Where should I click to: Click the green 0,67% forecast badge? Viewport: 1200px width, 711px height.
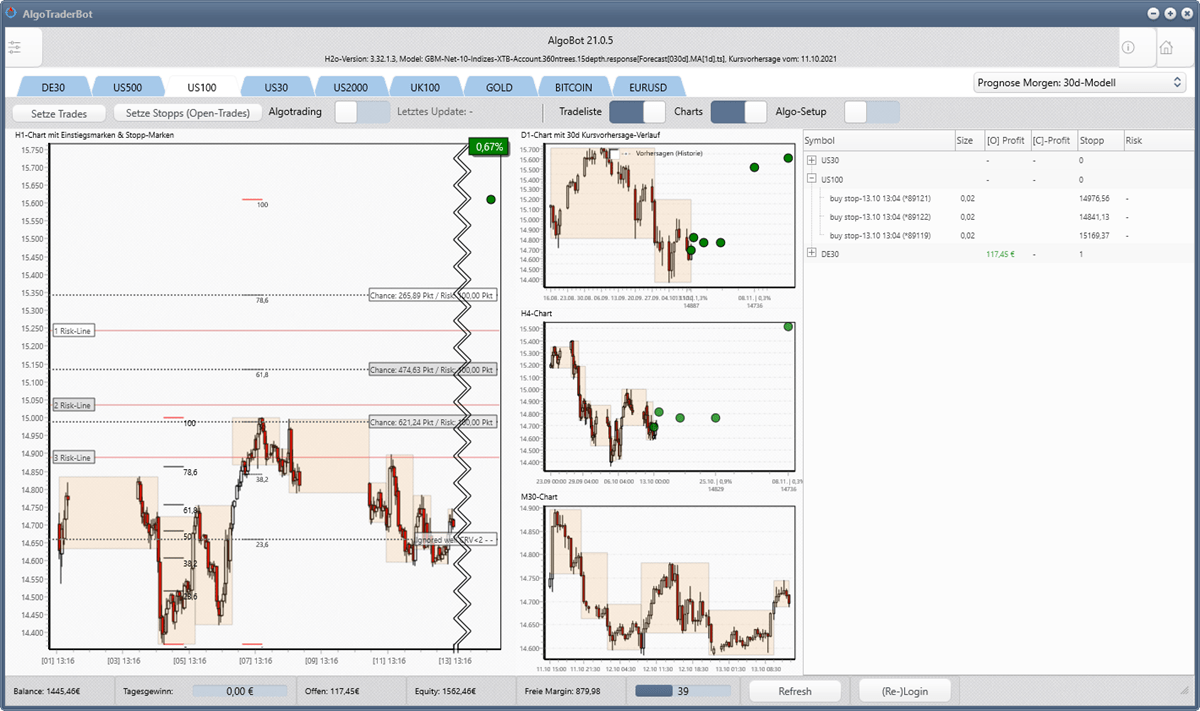click(489, 147)
